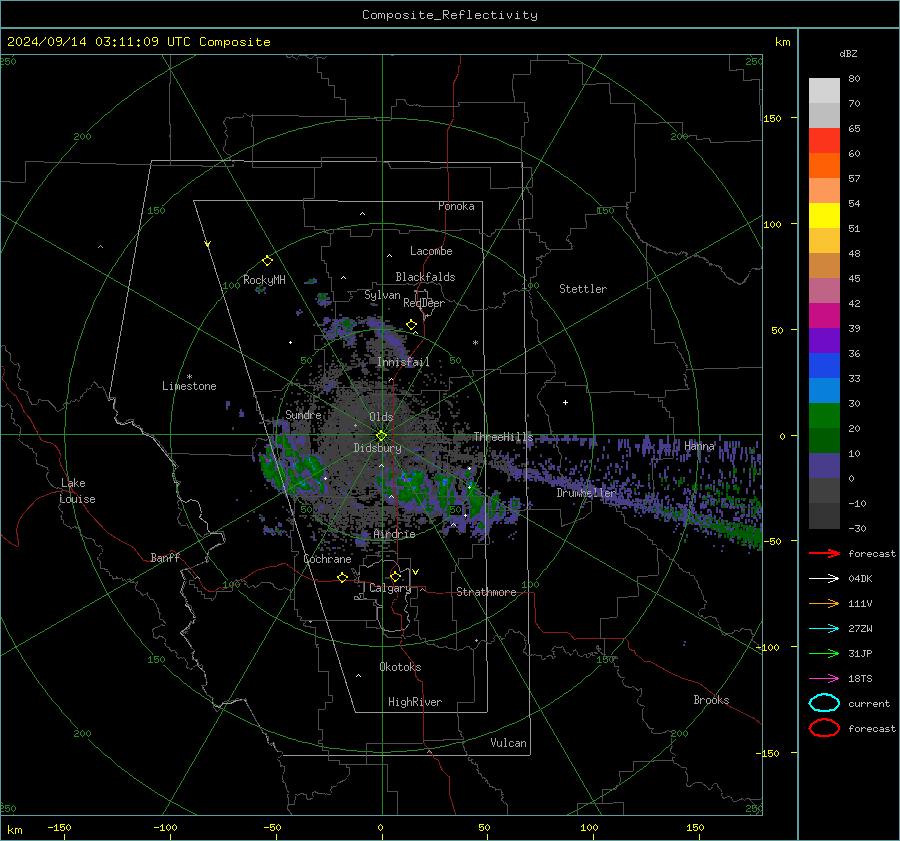Viewport: 900px width, 841px height.
Task: Click the Vulcan town label
Action: coord(508,743)
